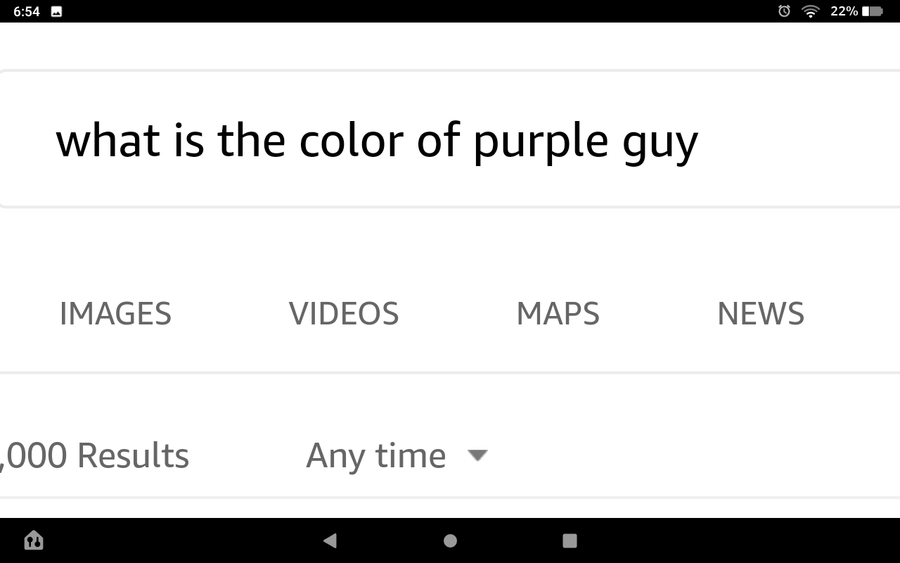The height and width of the screenshot is (563, 900).
Task: Open the MAPS search tab
Action: pos(558,314)
